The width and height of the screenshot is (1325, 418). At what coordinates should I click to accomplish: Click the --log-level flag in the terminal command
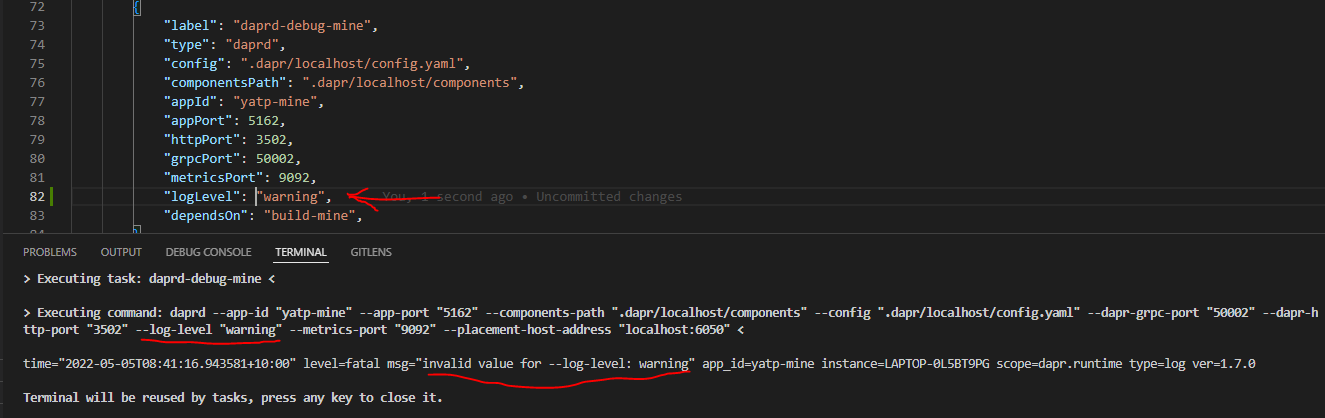click(x=174, y=329)
